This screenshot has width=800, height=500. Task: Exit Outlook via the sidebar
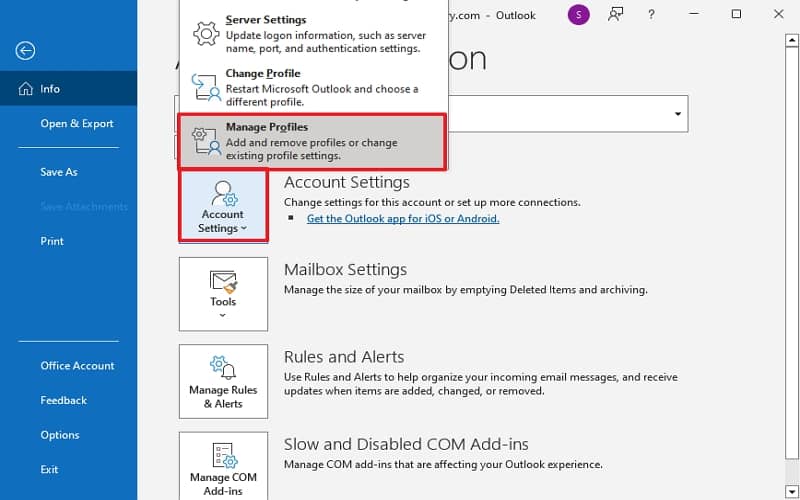tap(49, 469)
